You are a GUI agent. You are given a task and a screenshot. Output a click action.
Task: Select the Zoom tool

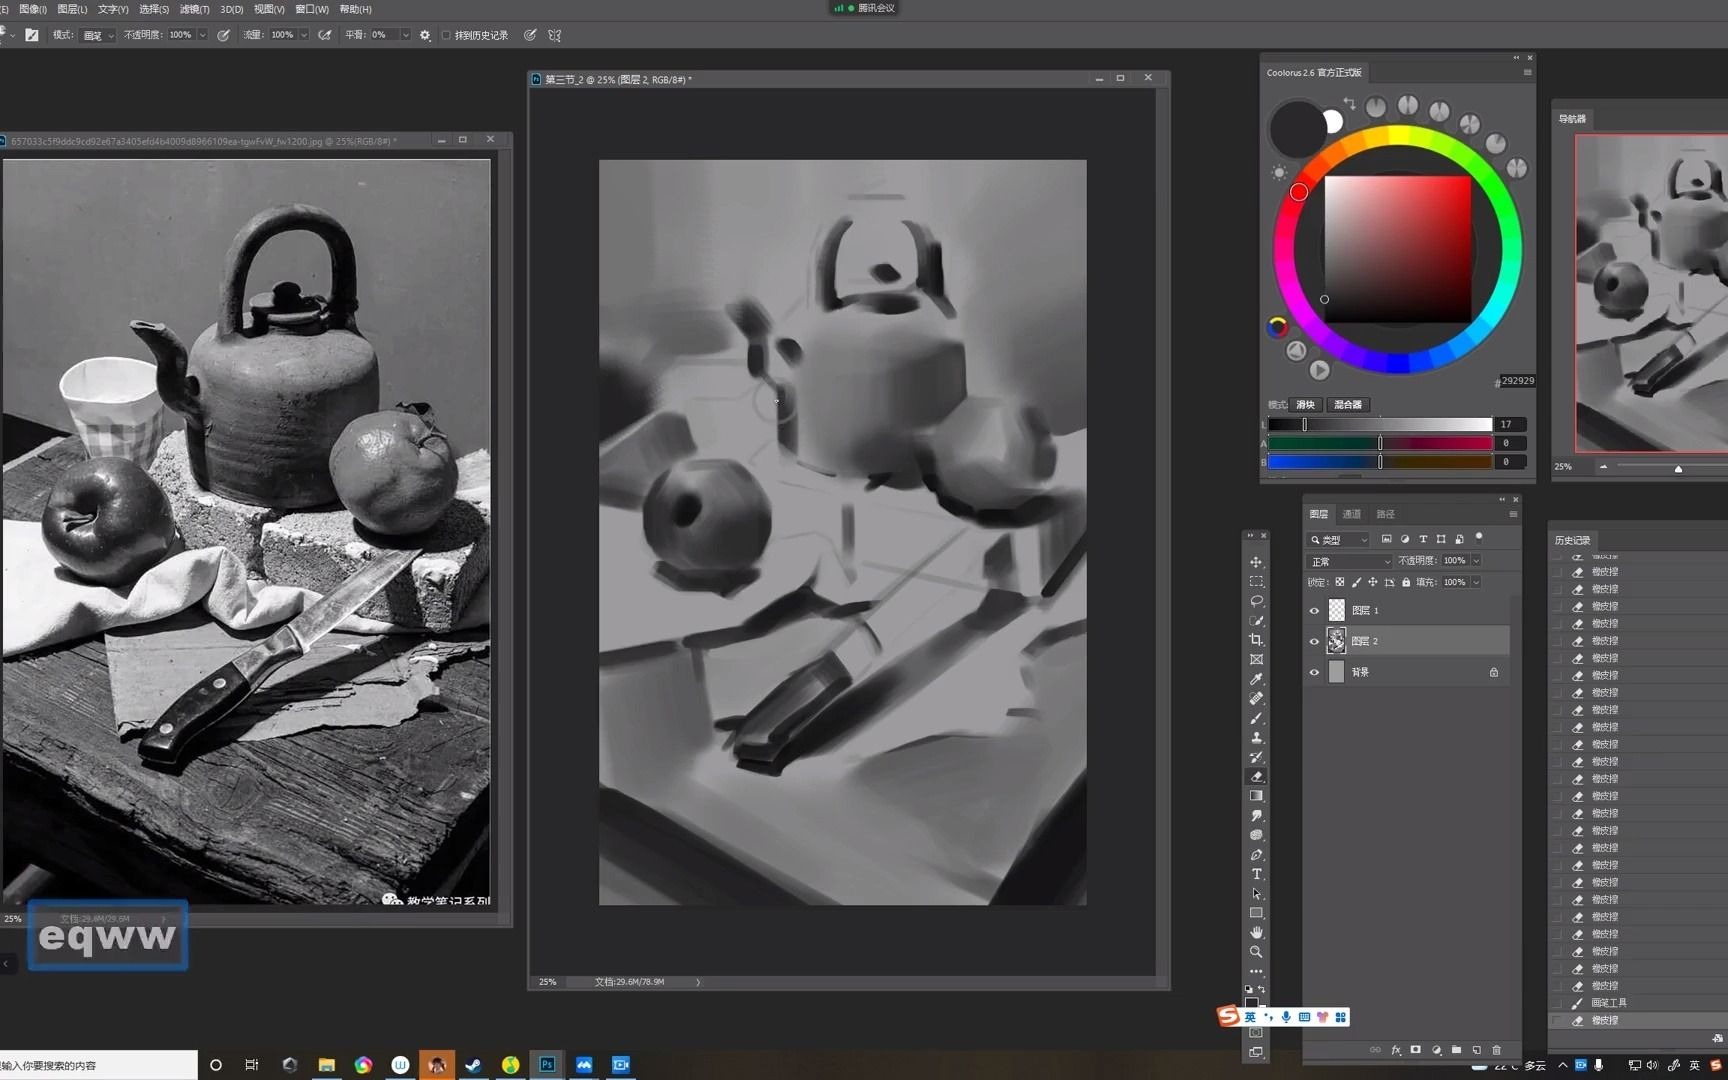pyautogui.click(x=1256, y=952)
